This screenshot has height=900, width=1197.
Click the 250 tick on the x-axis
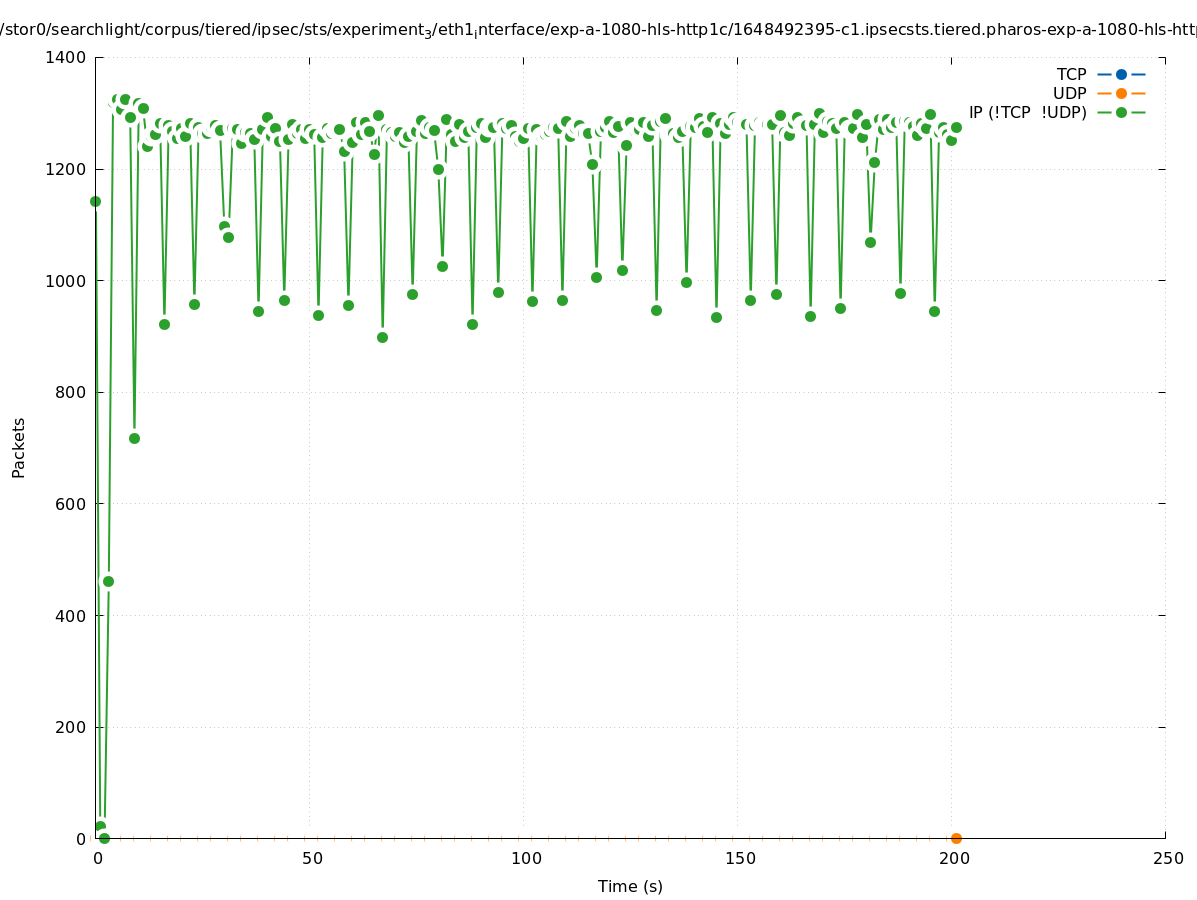click(1167, 858)
